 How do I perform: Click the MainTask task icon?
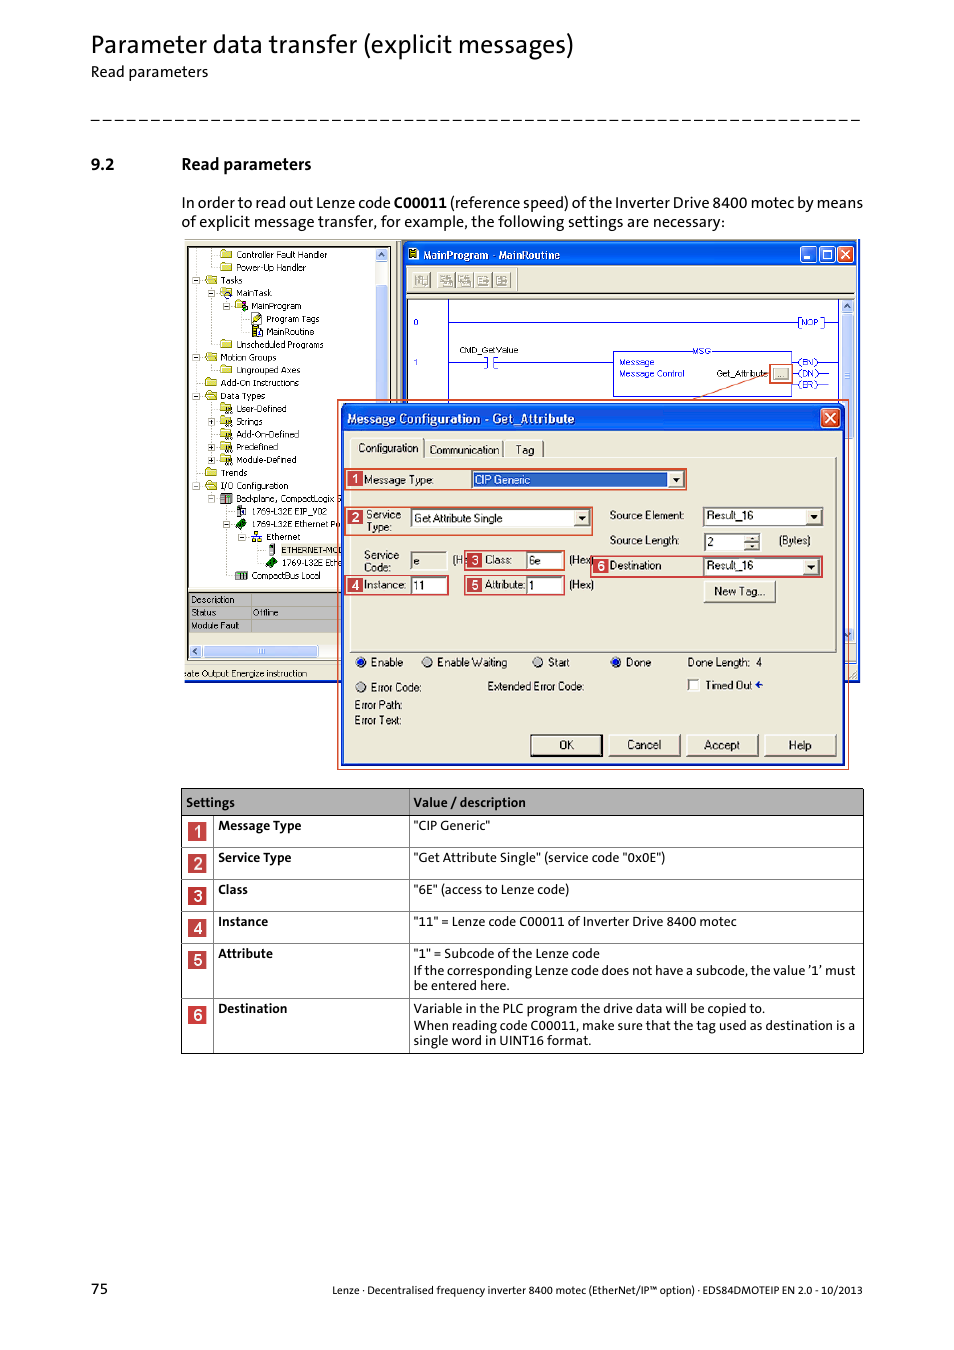(226, 293)
